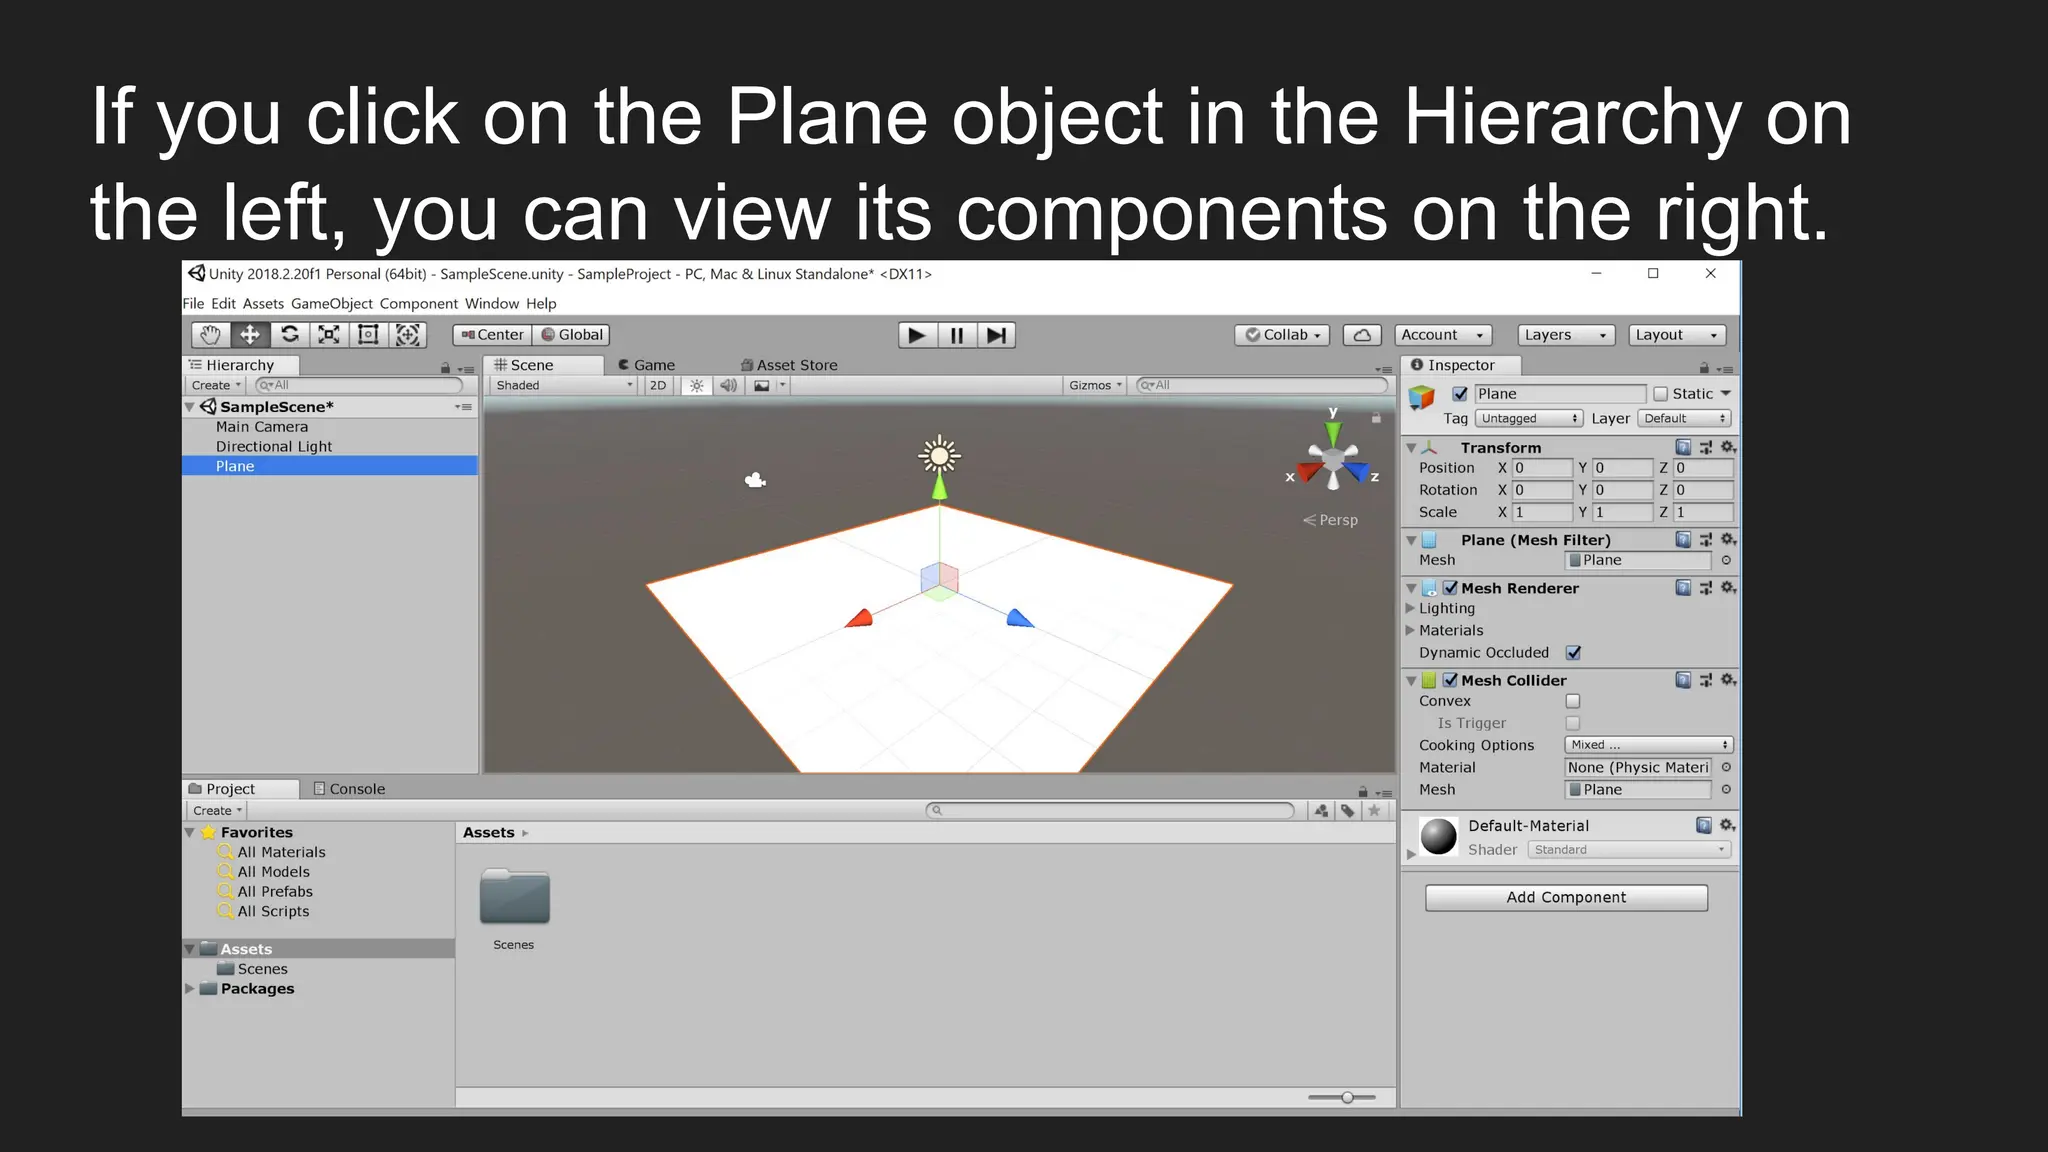The width and height of the screenshot is (2048, 1152).
Task: Click the Pause button
Action: coord(957,335)
